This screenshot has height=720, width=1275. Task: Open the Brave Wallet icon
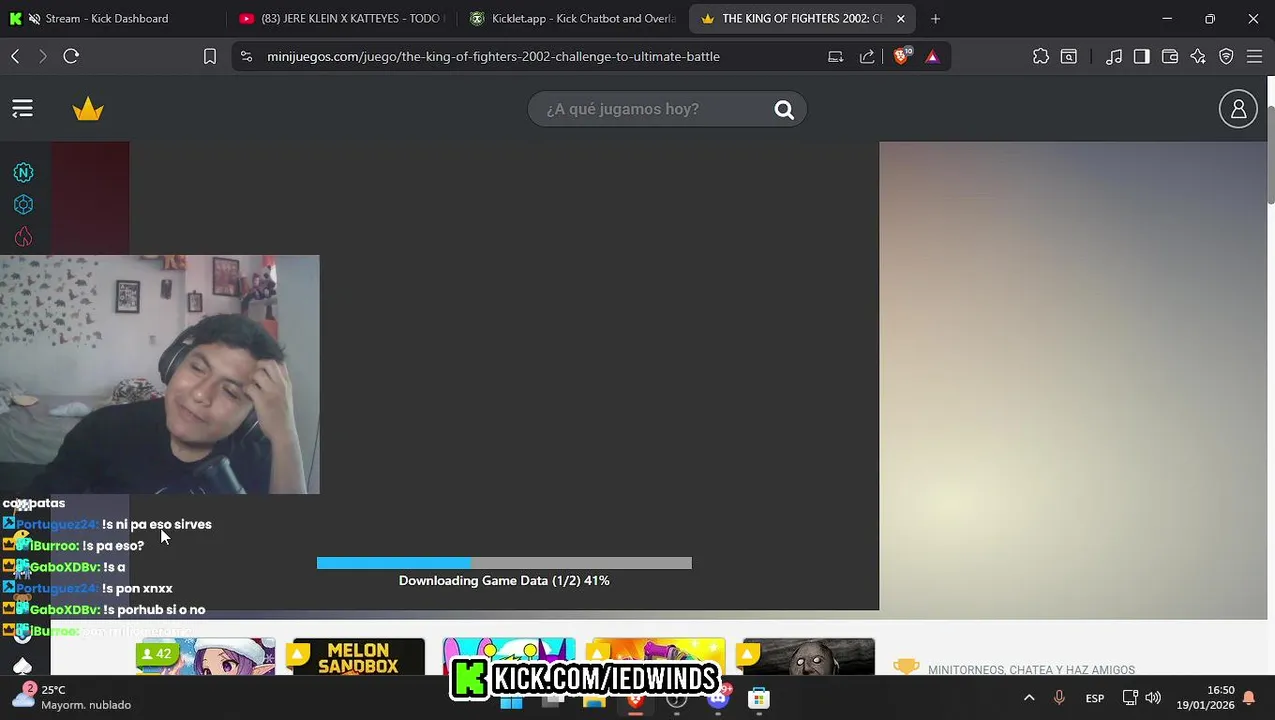(1169, 56)
